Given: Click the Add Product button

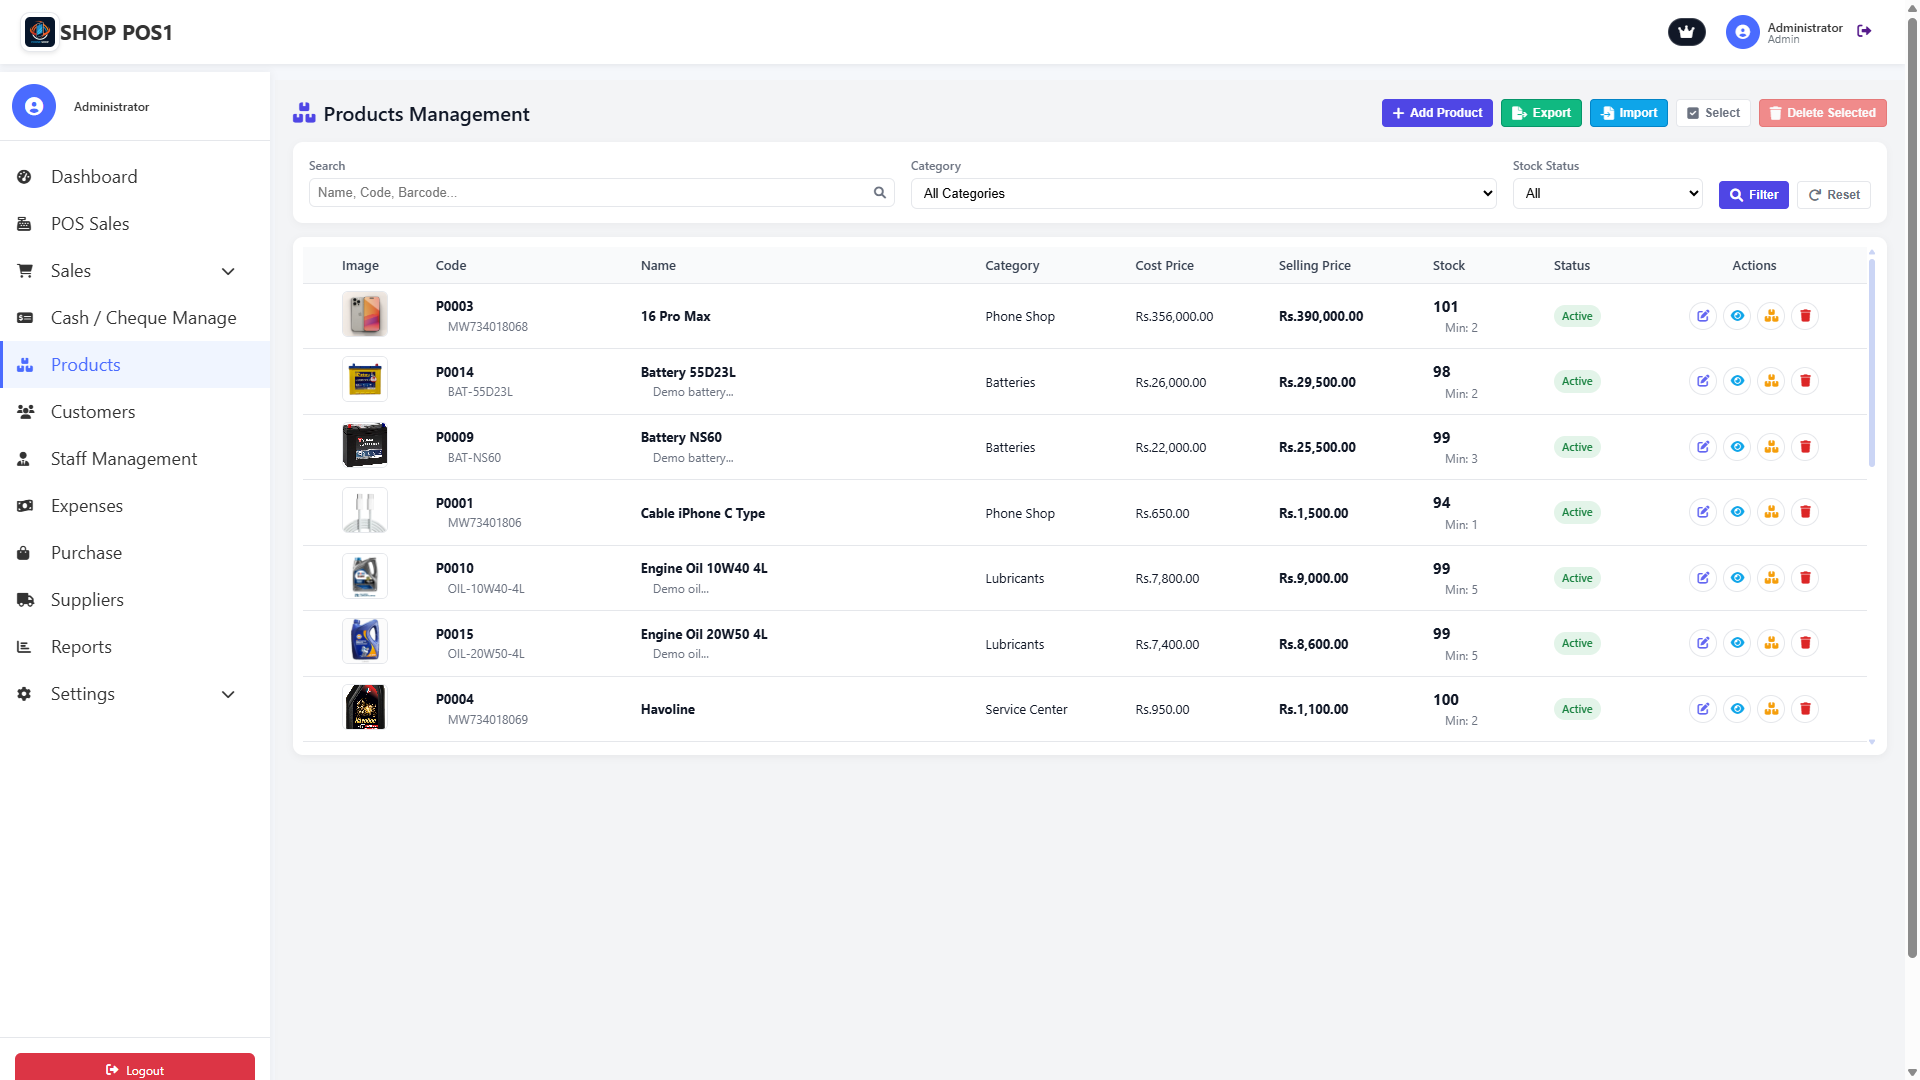Looking at the screenshot, I should coord(1436,113).
